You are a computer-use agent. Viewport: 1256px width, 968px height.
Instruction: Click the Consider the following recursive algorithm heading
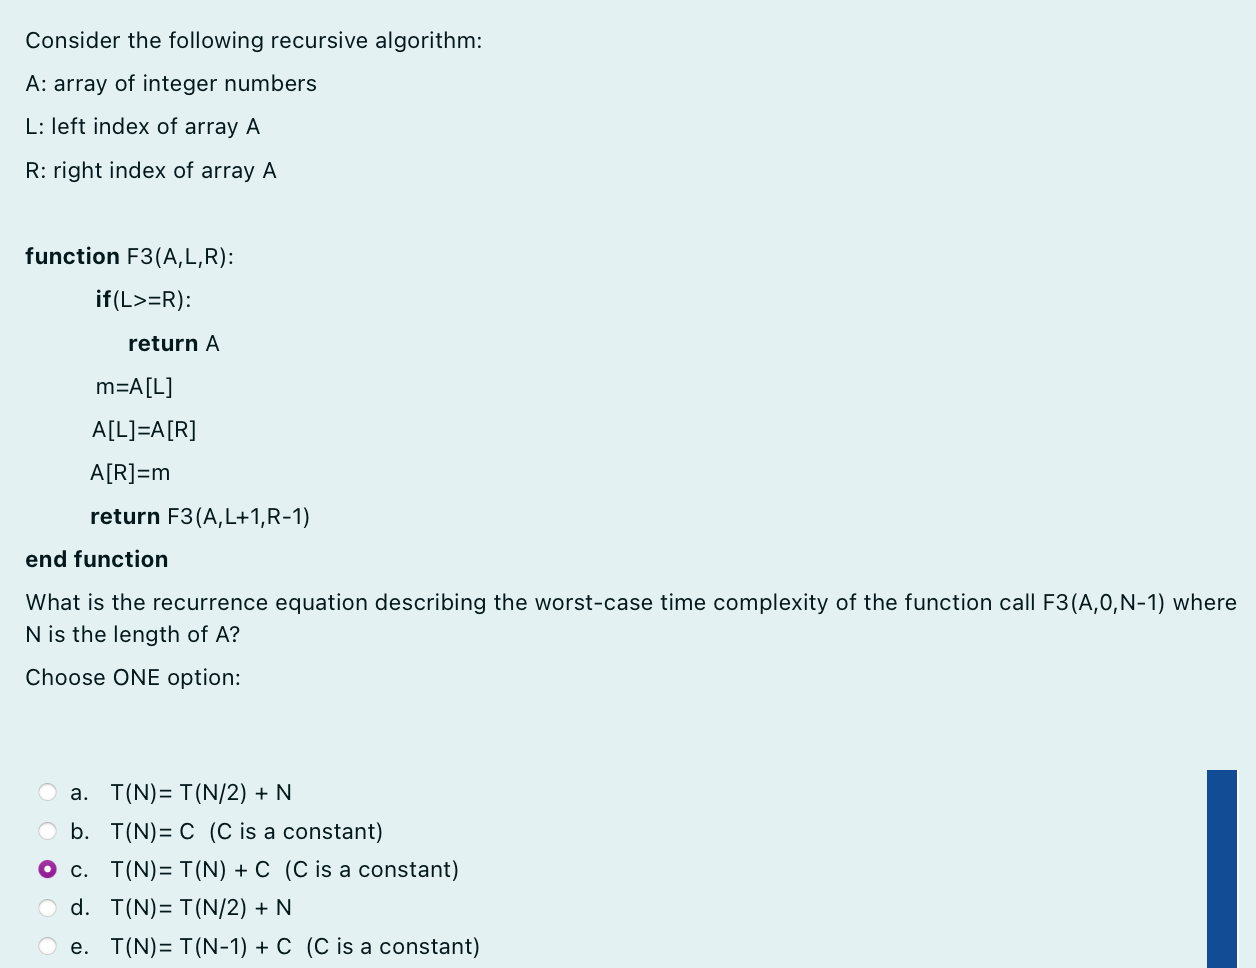[x=253, y=40]
